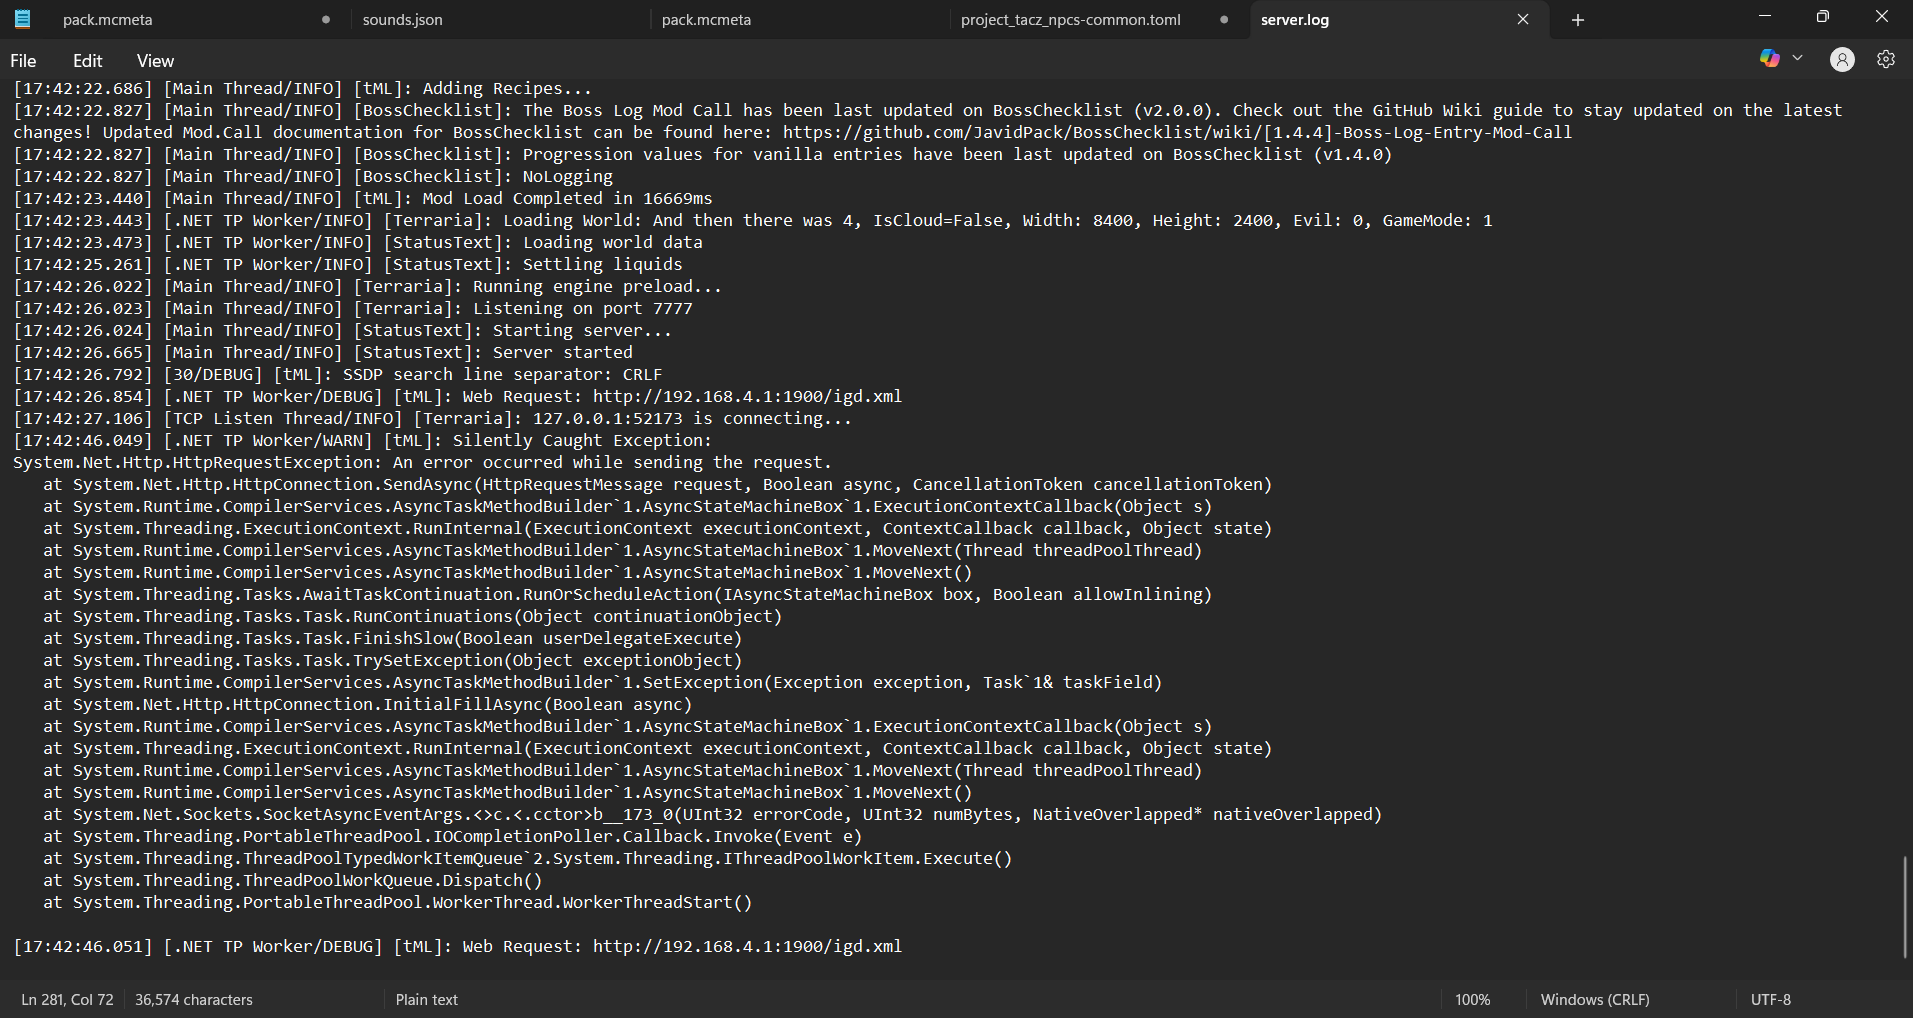Click the Plain text status indicator
Screen dimensions: 1913x1018
click(x=427, y=1000)
